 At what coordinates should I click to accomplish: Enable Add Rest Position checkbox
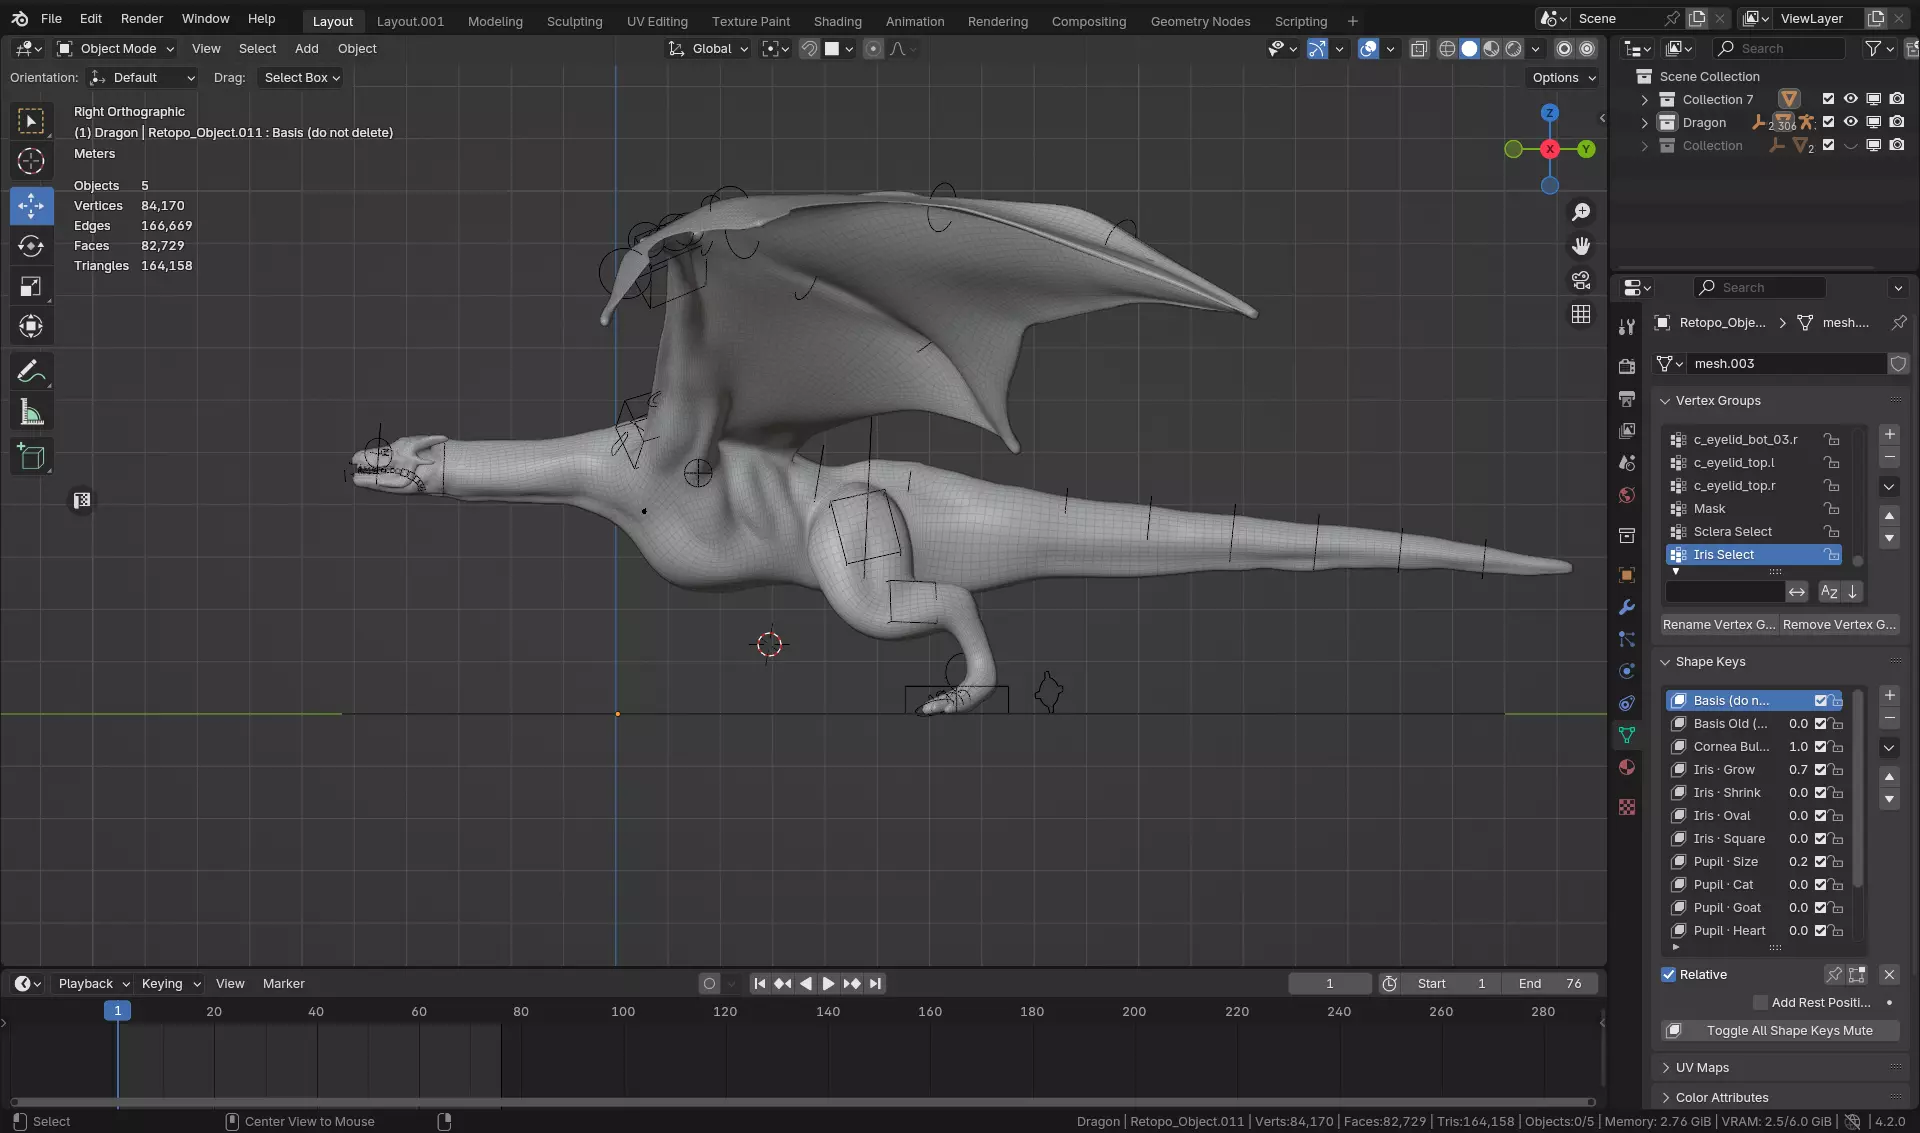(1761, 1003)
